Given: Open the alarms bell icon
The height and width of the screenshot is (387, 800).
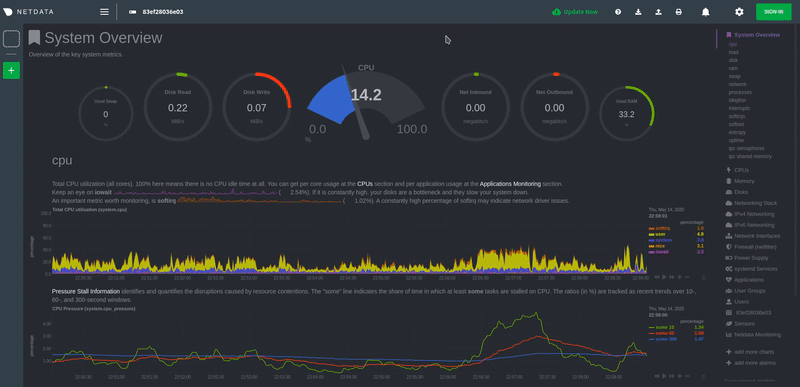Looking at the screenshot, I should [x=706, y=12].
